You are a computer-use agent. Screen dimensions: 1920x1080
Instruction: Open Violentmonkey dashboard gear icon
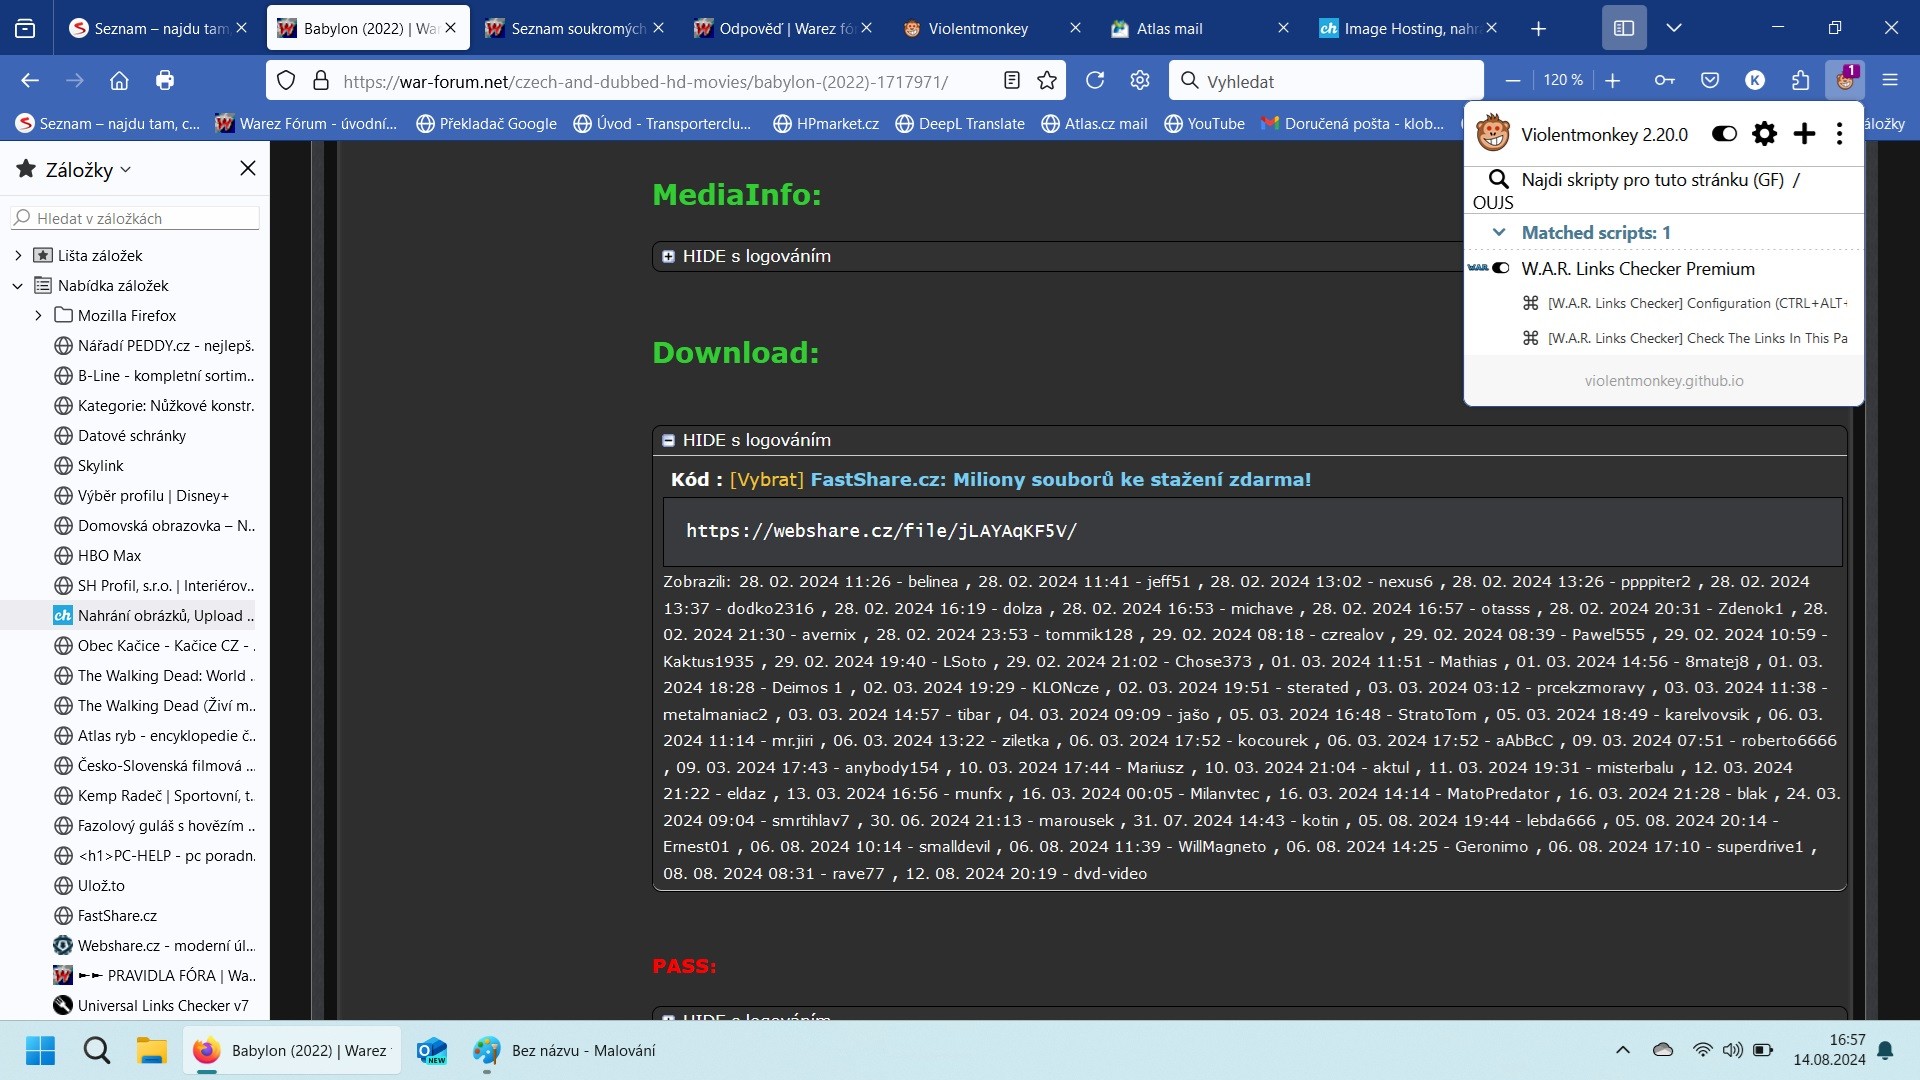1764,134
